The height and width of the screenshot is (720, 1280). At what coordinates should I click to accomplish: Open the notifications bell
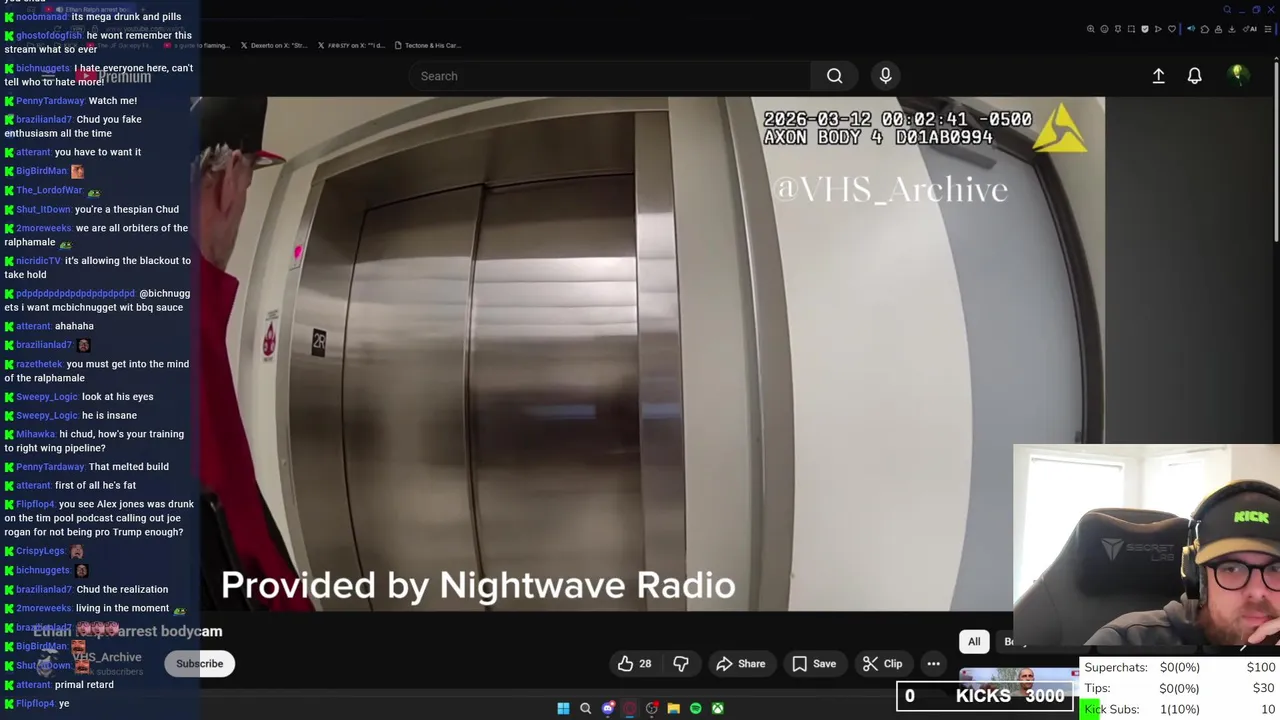(1194, 76)
